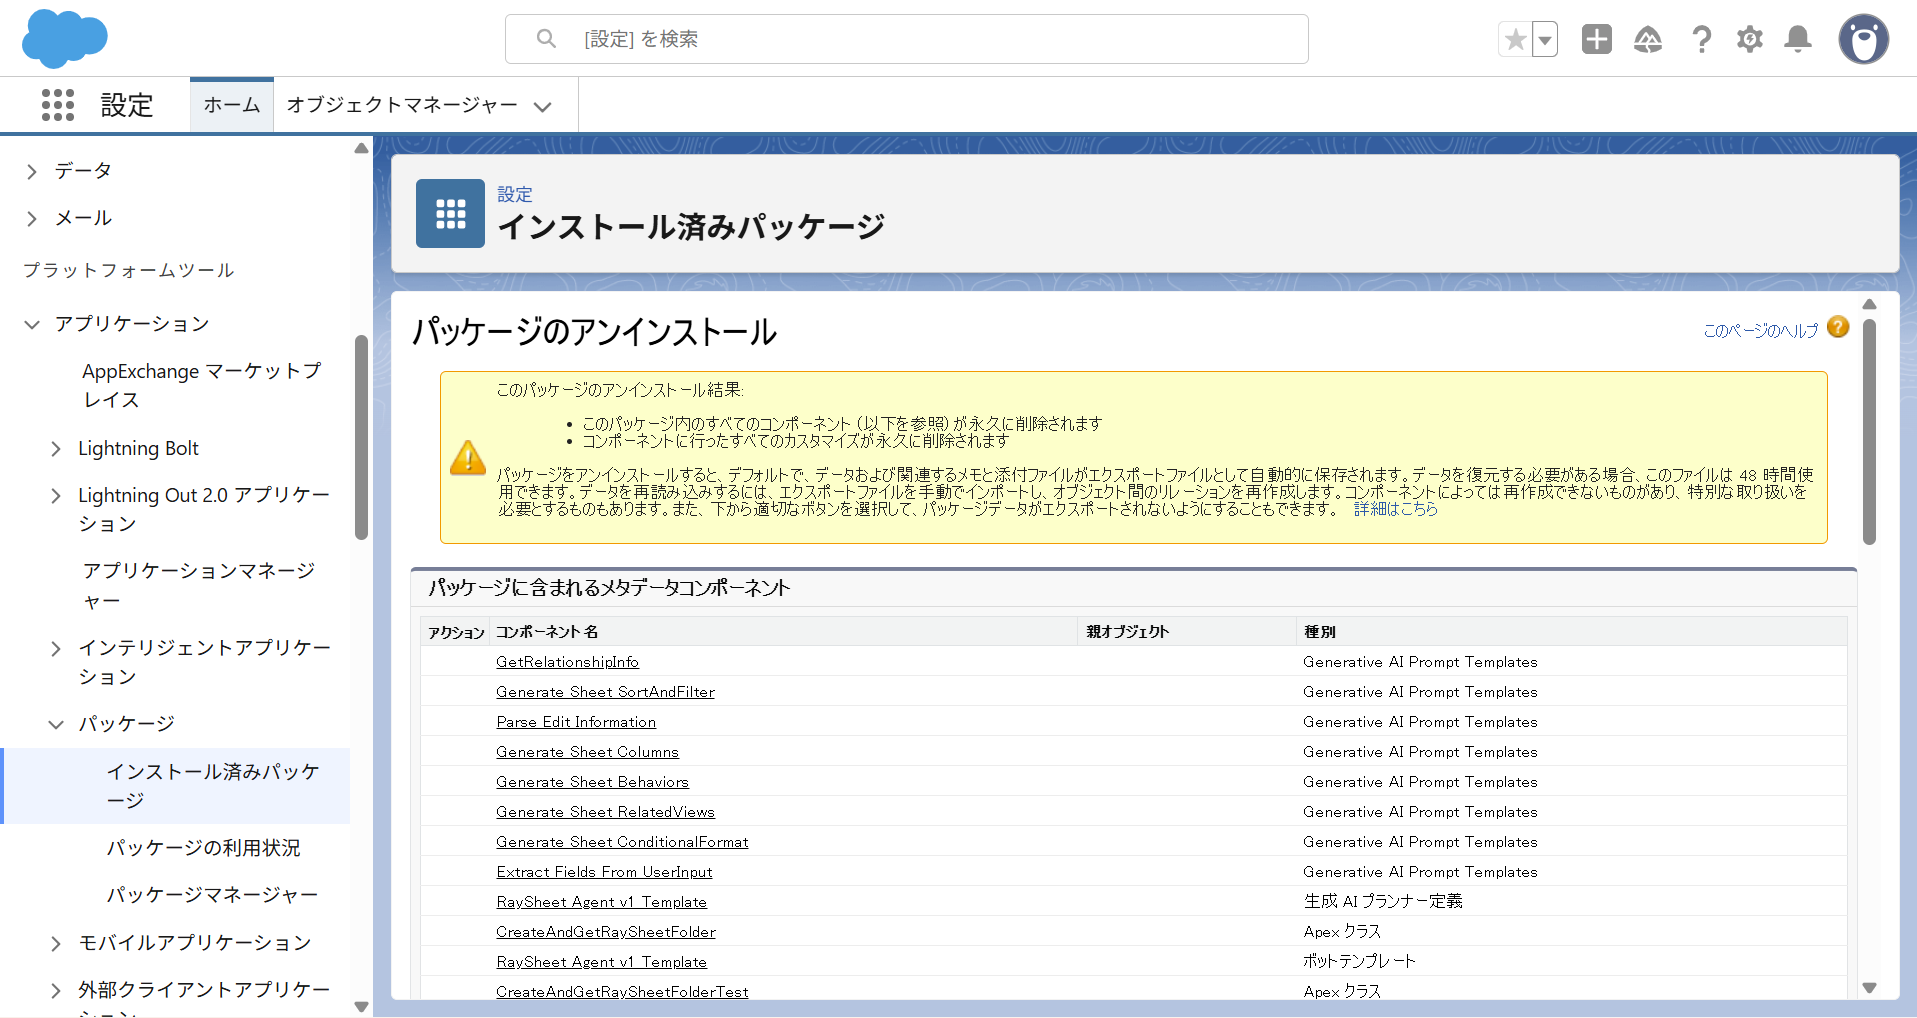Click the favorites star icon
Screen dimensions: 1917x1018
coord(1515,40)
